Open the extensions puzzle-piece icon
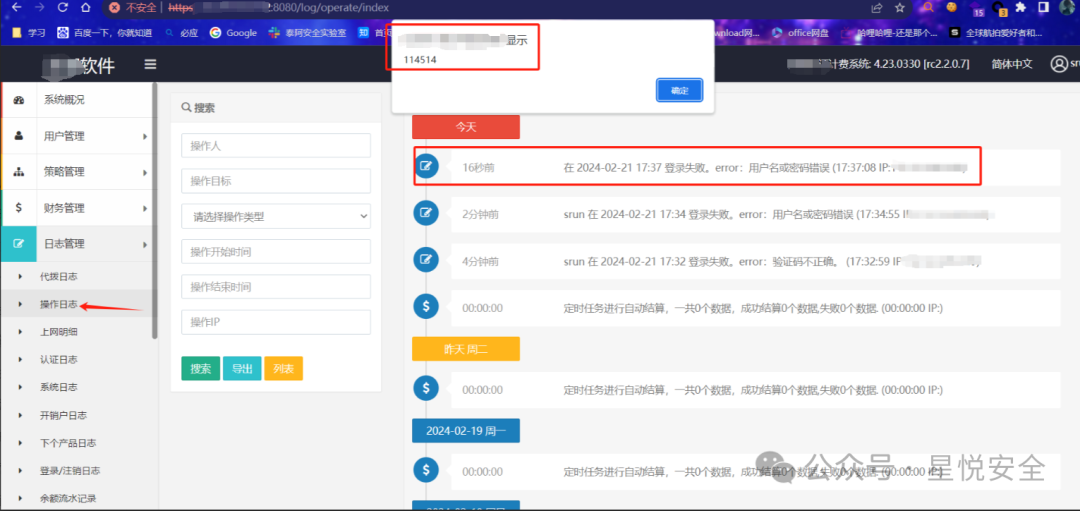This screenshot has height=511, width=1080. click(1021, 8)
